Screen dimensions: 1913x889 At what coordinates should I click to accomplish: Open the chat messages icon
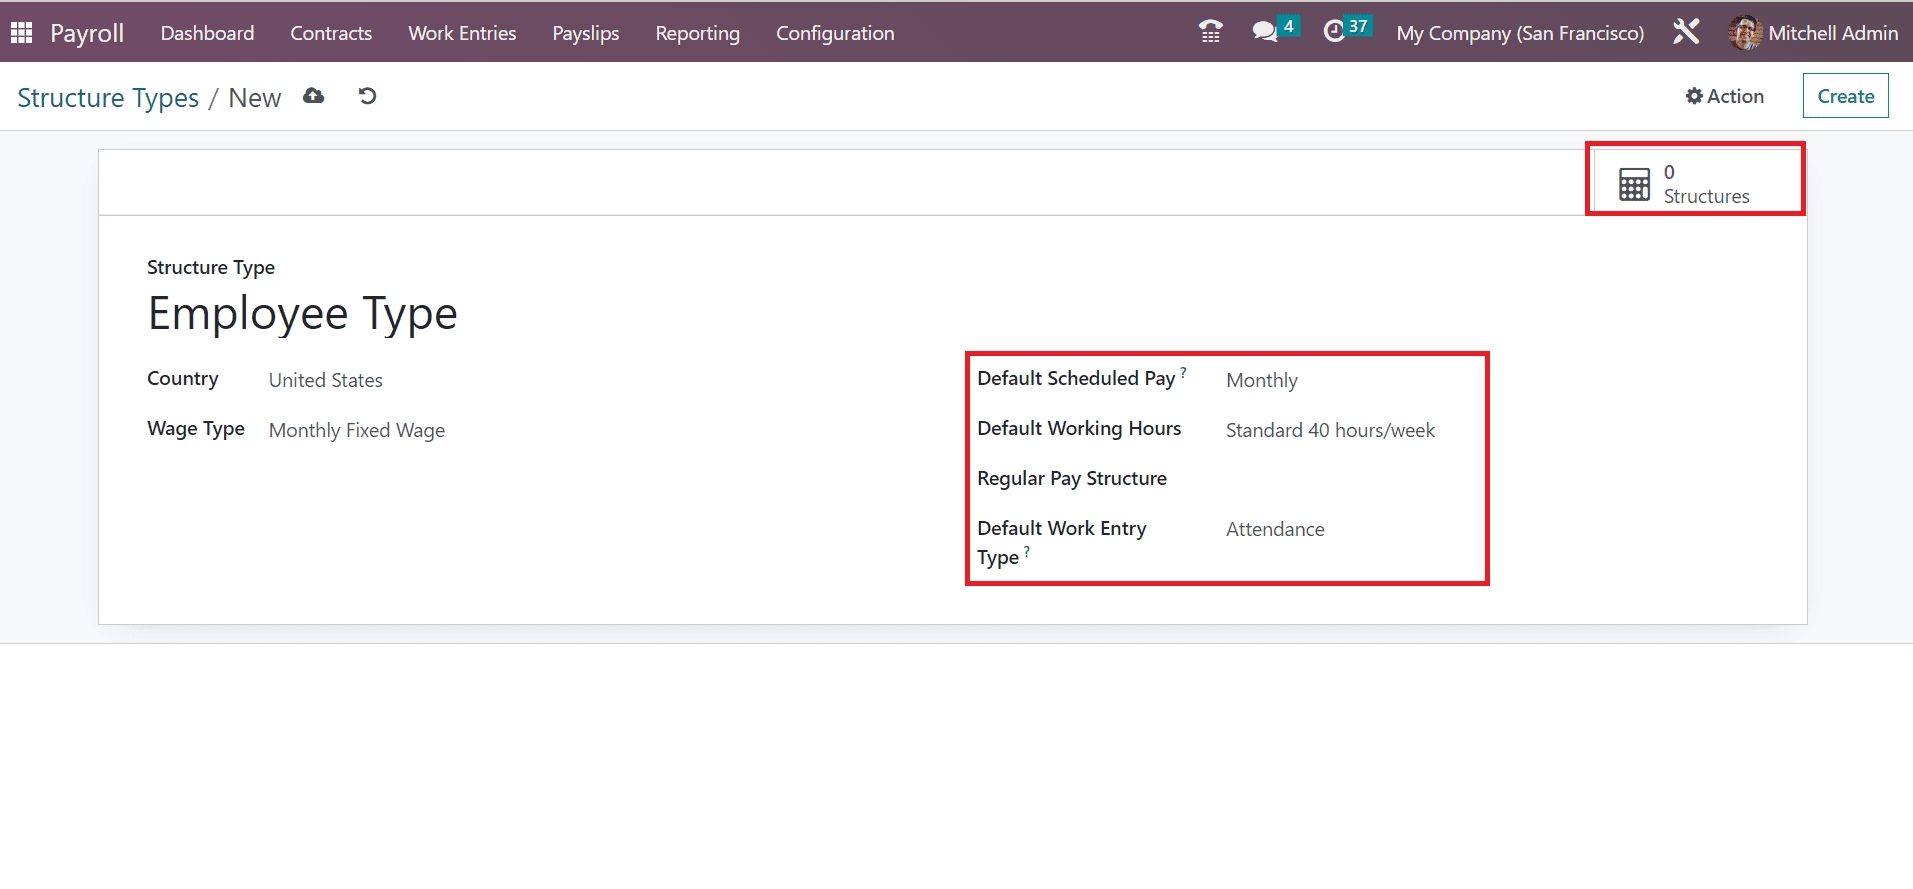point(1265,32)
